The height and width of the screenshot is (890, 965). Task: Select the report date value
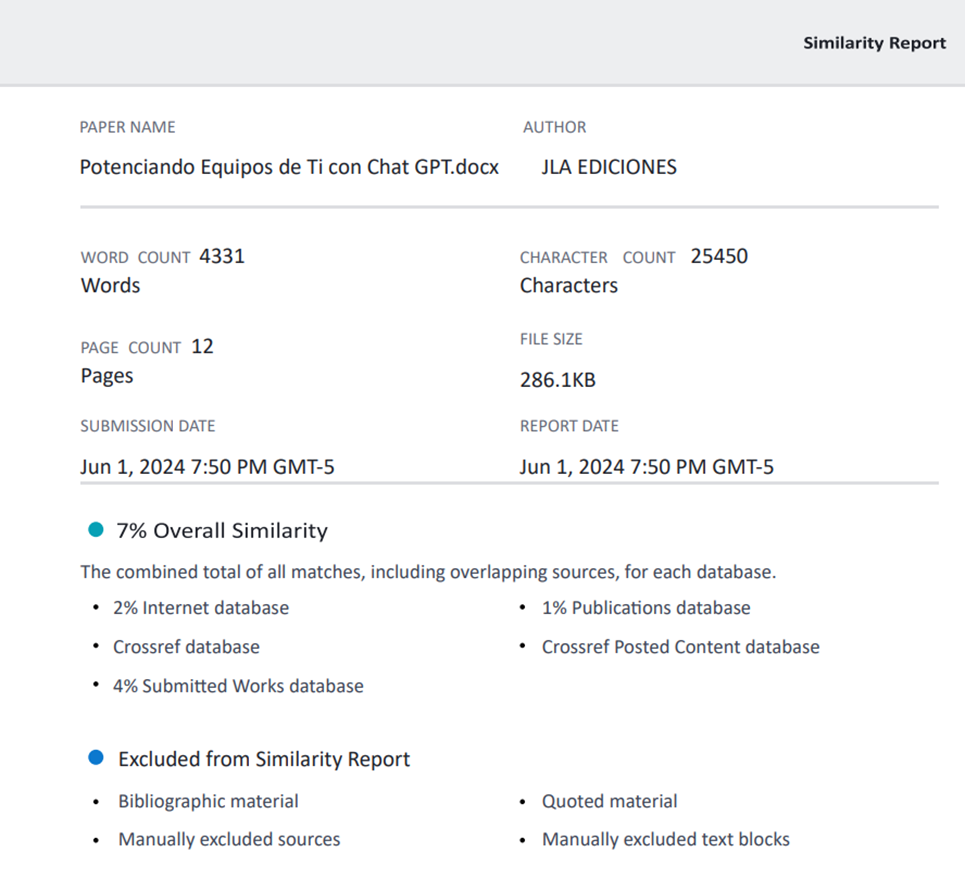(646, 466)
